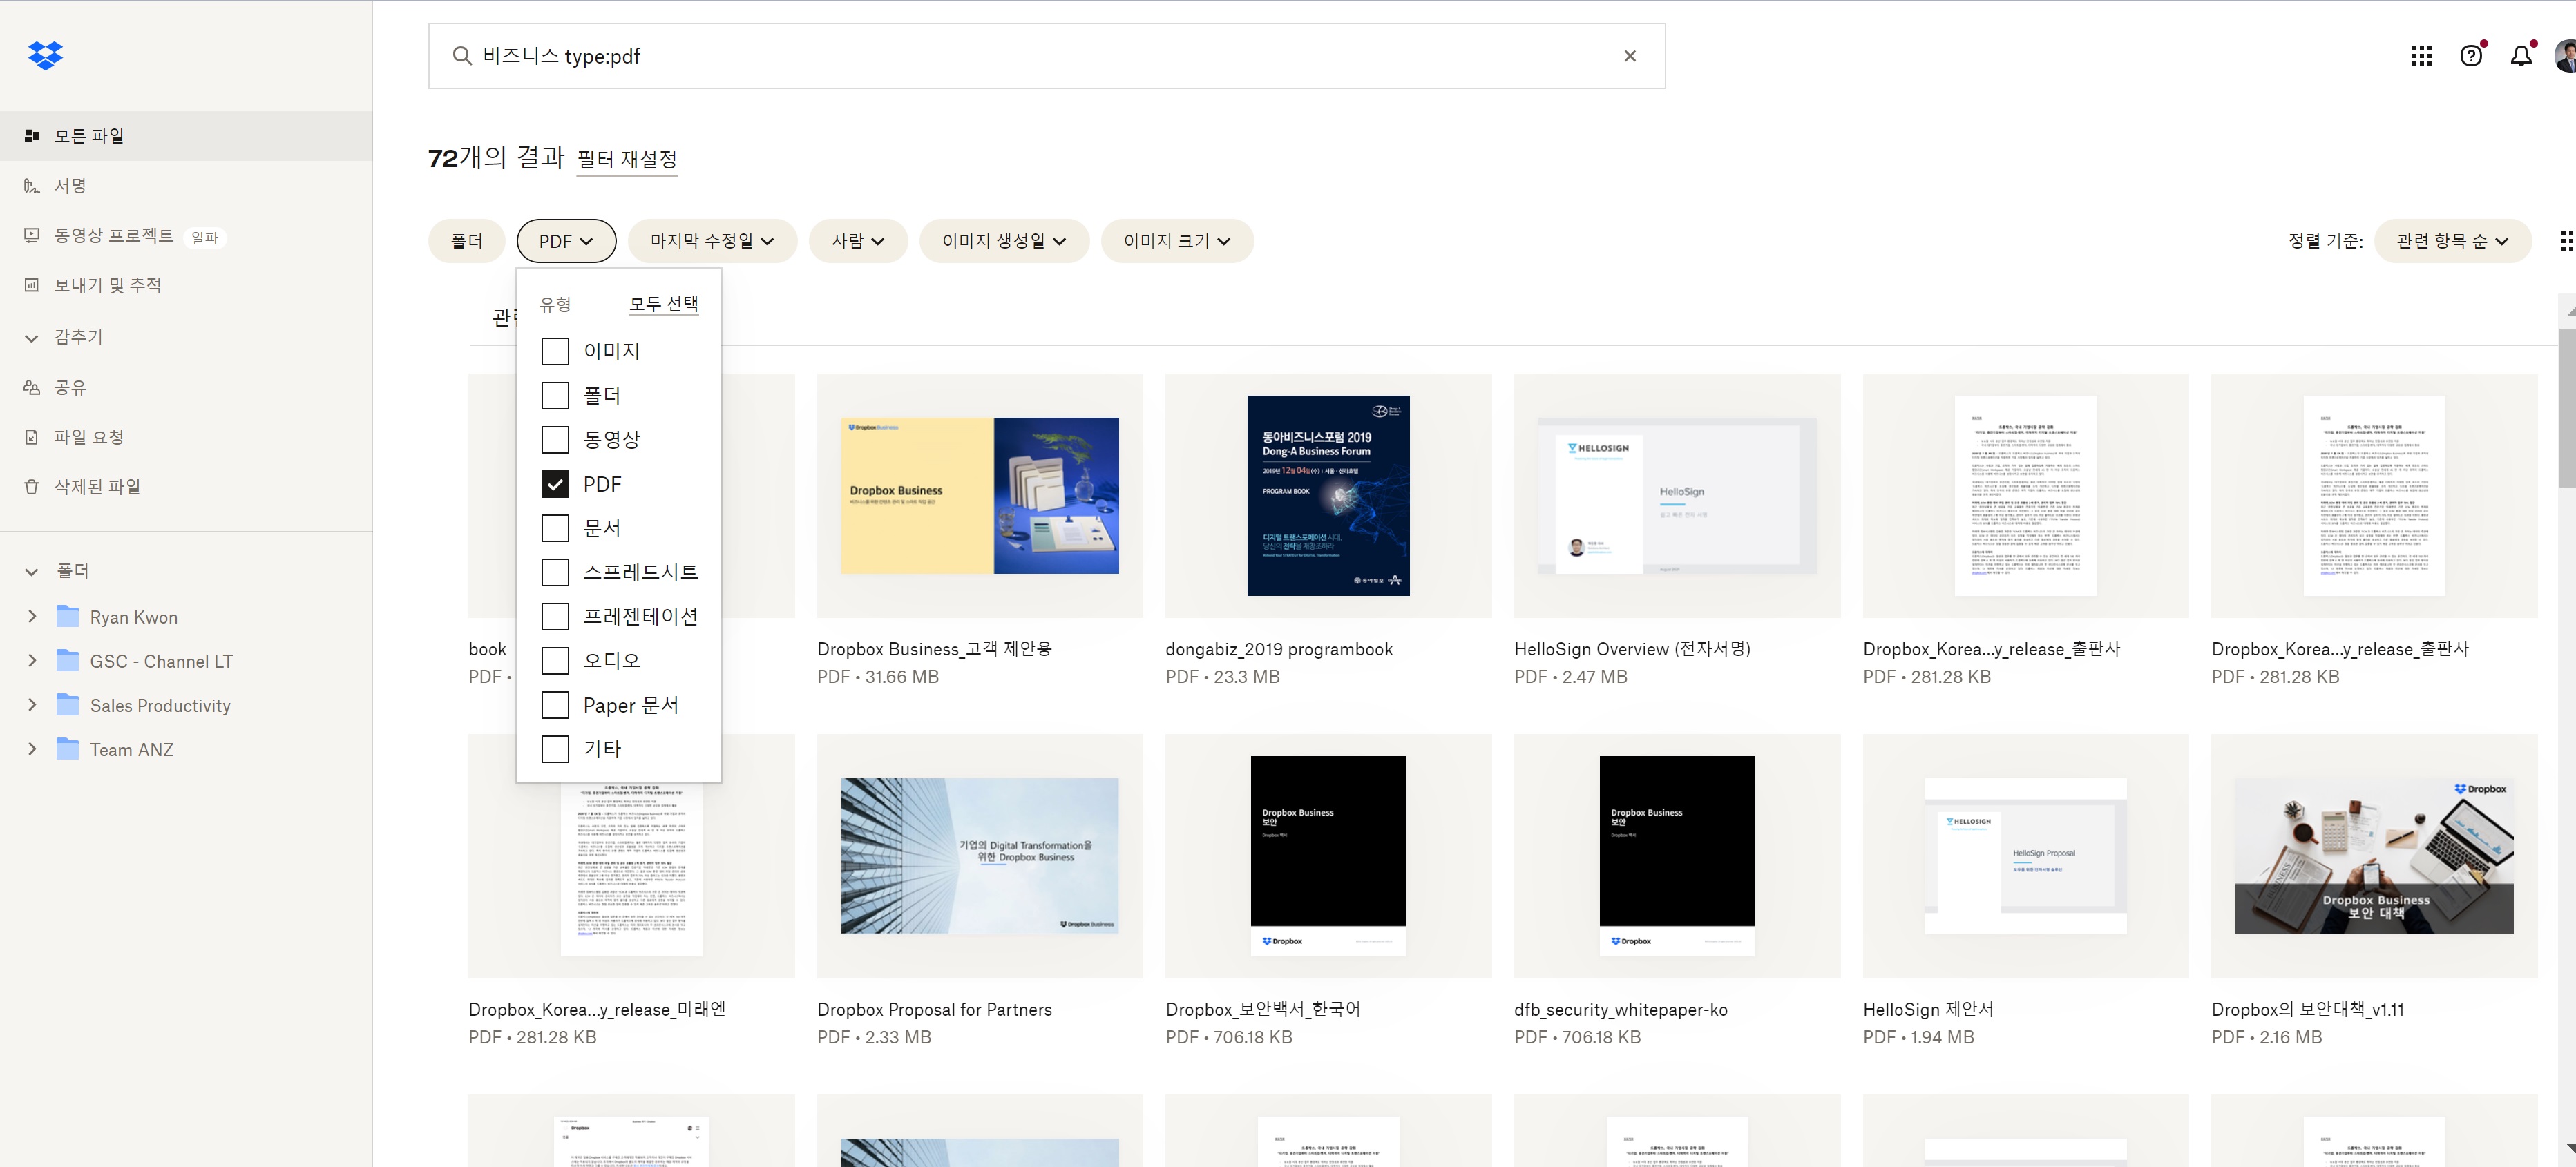The image size is (2576, 1167).
Task: Clear the search with X icon
Action: click(x=1630, y=56)
